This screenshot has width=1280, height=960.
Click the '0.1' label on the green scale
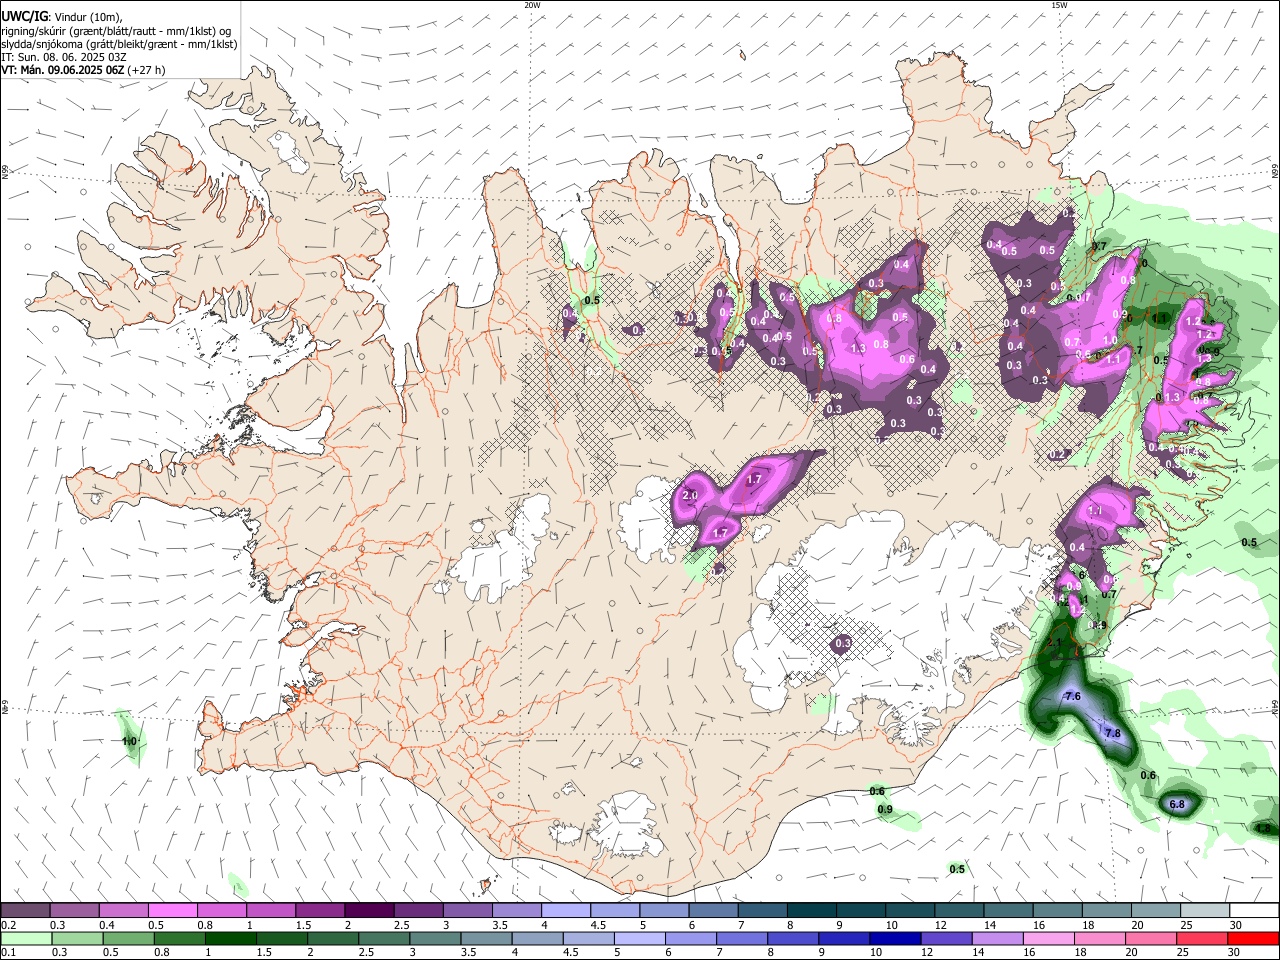(x=9, y=953)
